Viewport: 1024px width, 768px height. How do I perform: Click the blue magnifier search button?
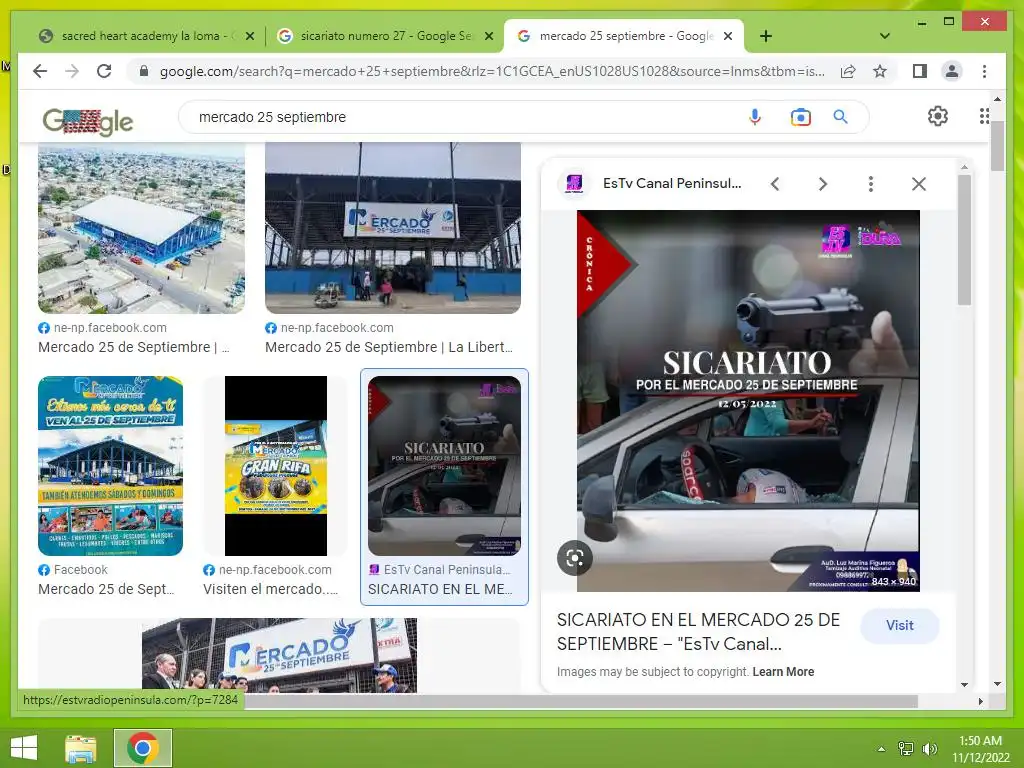click(x=840, y=117)
